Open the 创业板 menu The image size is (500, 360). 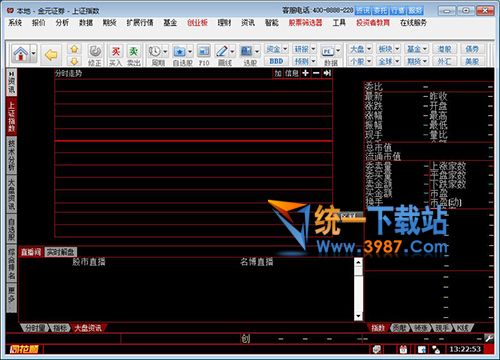point(197,23)
